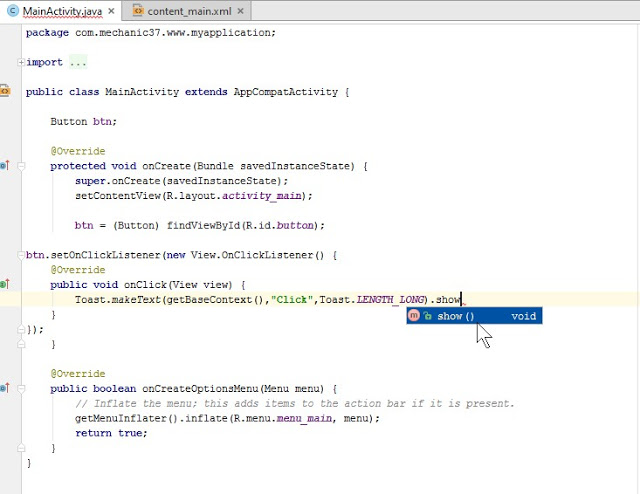
Task: Open related XML file gutter icon beside class declaration
Action: coord(5,91)
